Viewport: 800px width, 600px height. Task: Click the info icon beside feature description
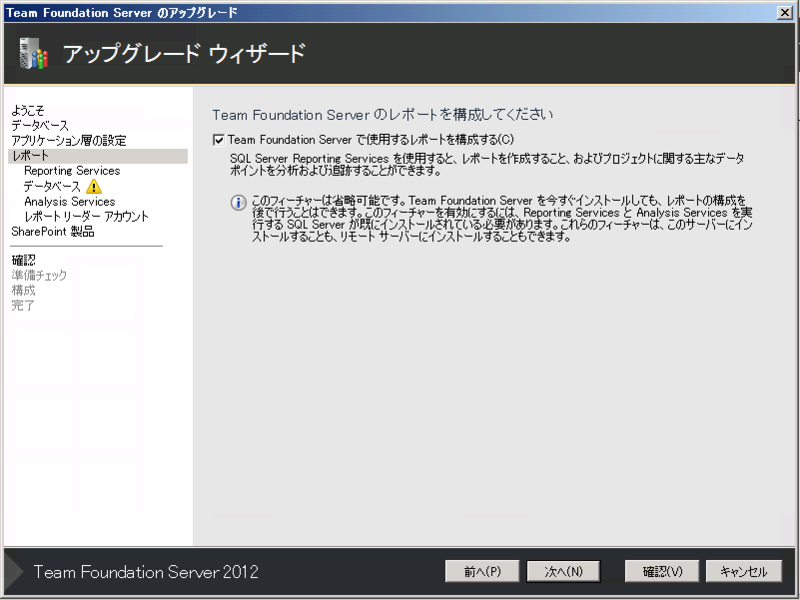pos(238,203)
